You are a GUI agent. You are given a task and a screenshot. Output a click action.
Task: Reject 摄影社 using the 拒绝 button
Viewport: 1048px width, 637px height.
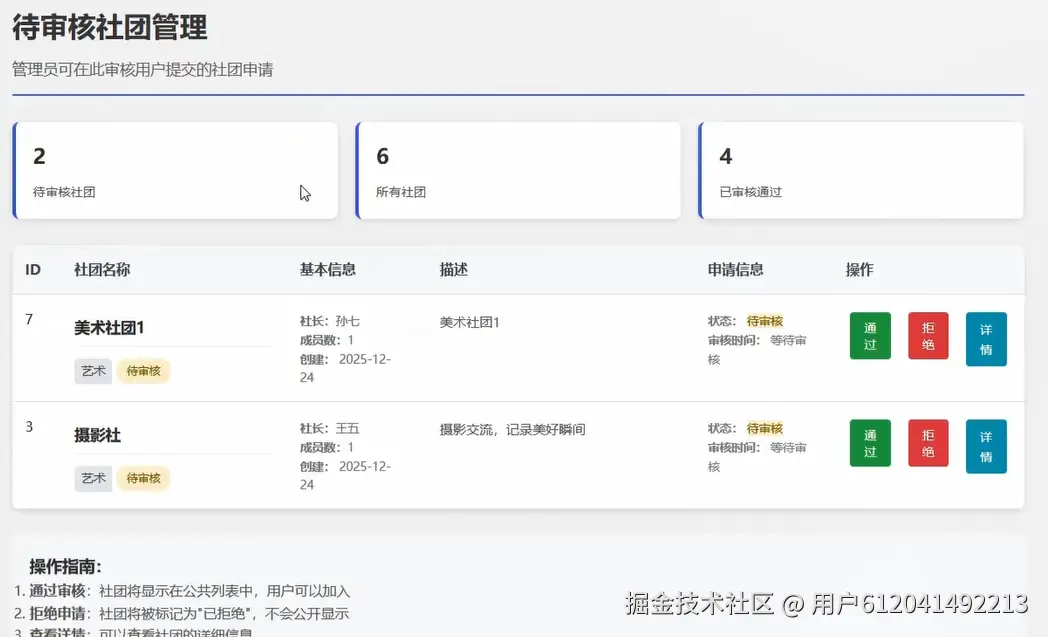click(x=928, y=443)
